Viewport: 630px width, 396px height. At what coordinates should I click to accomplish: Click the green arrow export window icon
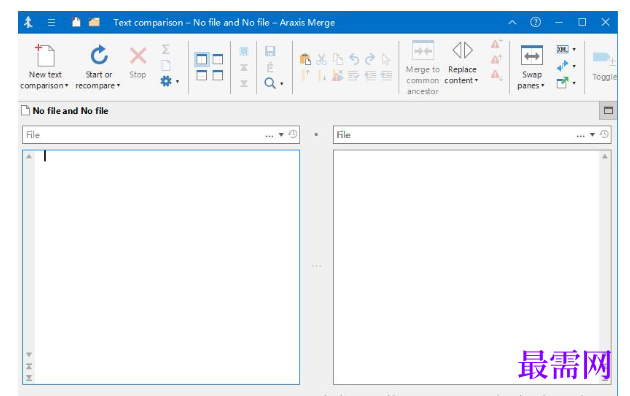tap(562, 83)
